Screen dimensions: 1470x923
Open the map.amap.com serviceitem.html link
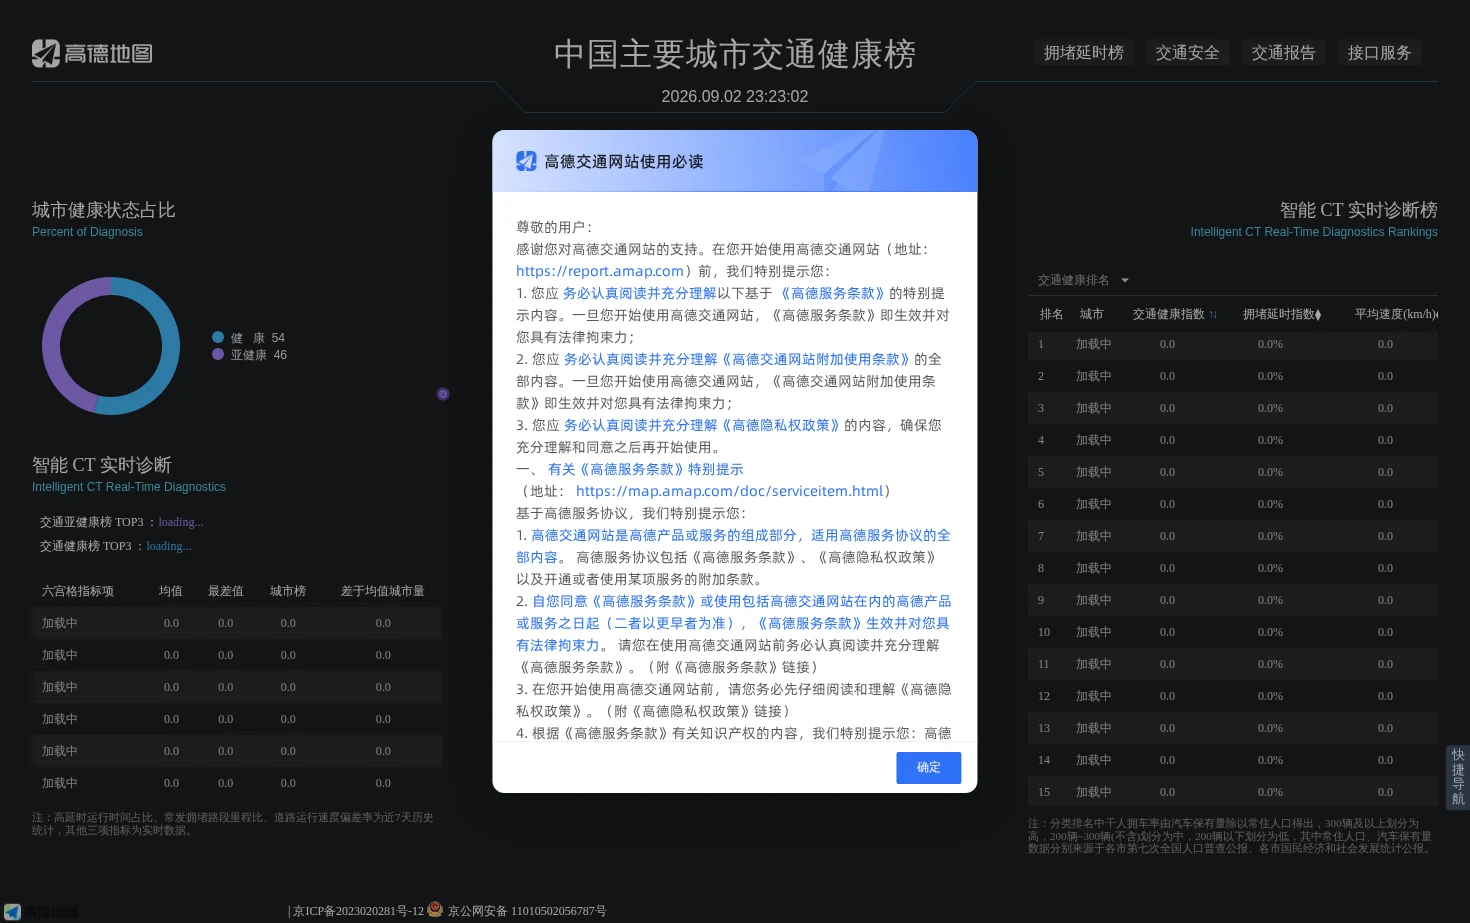pos(729,491)
